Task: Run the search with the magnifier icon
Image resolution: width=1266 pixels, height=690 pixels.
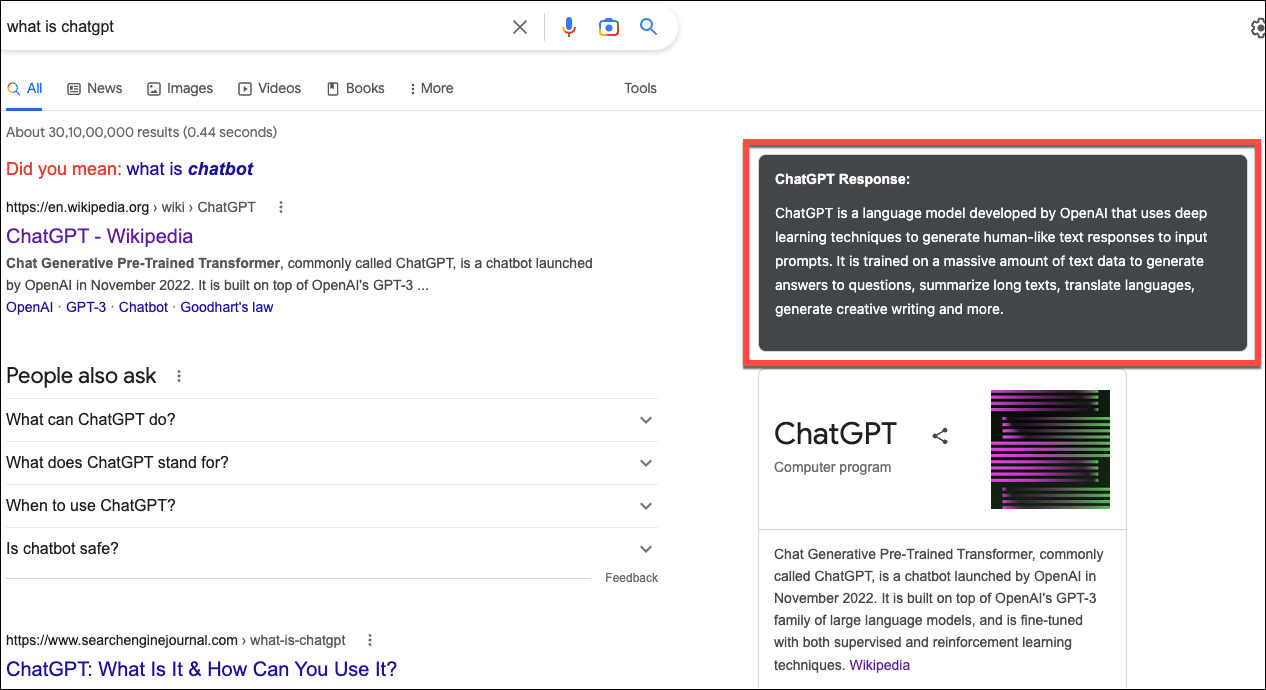Action: point(648,27)
